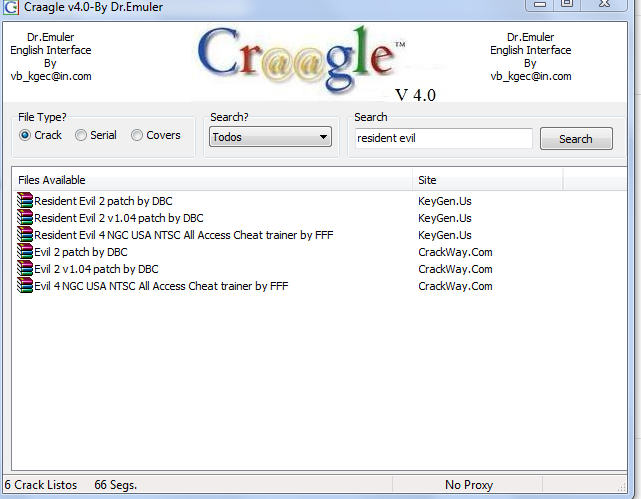
Task: Select the Crack file type radio button
Action: [25, 135]
